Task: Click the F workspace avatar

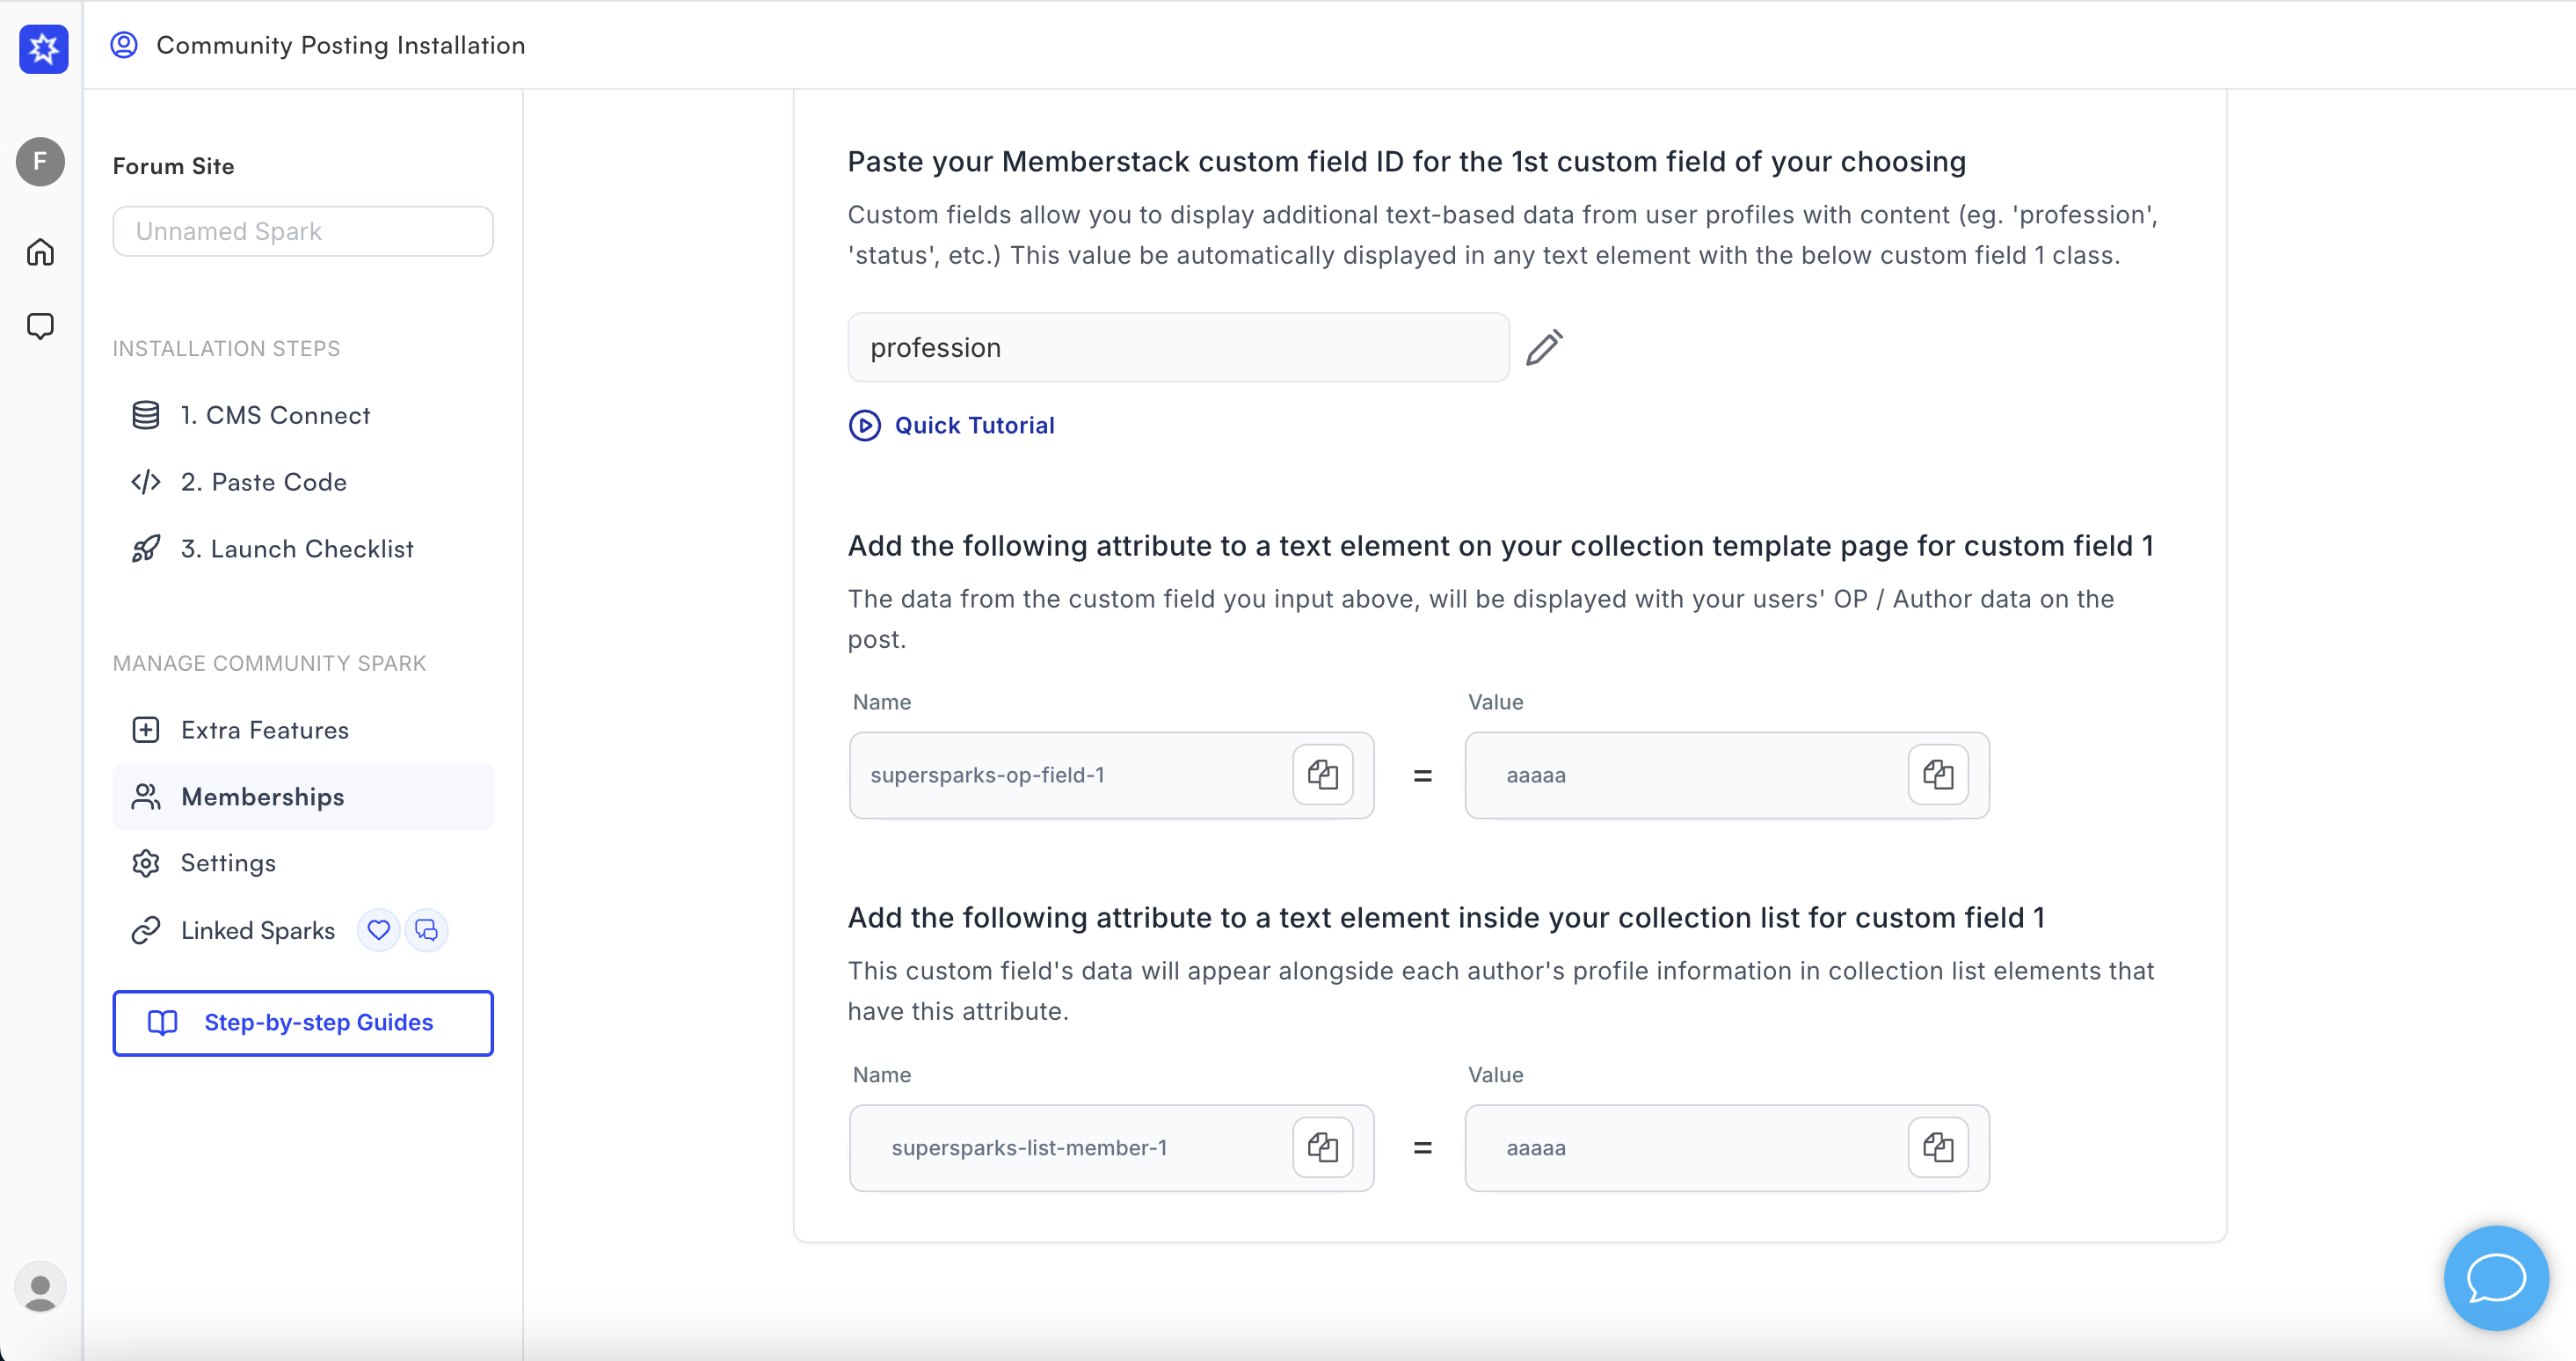Action: pyautogui.click(x=41, y=161)
